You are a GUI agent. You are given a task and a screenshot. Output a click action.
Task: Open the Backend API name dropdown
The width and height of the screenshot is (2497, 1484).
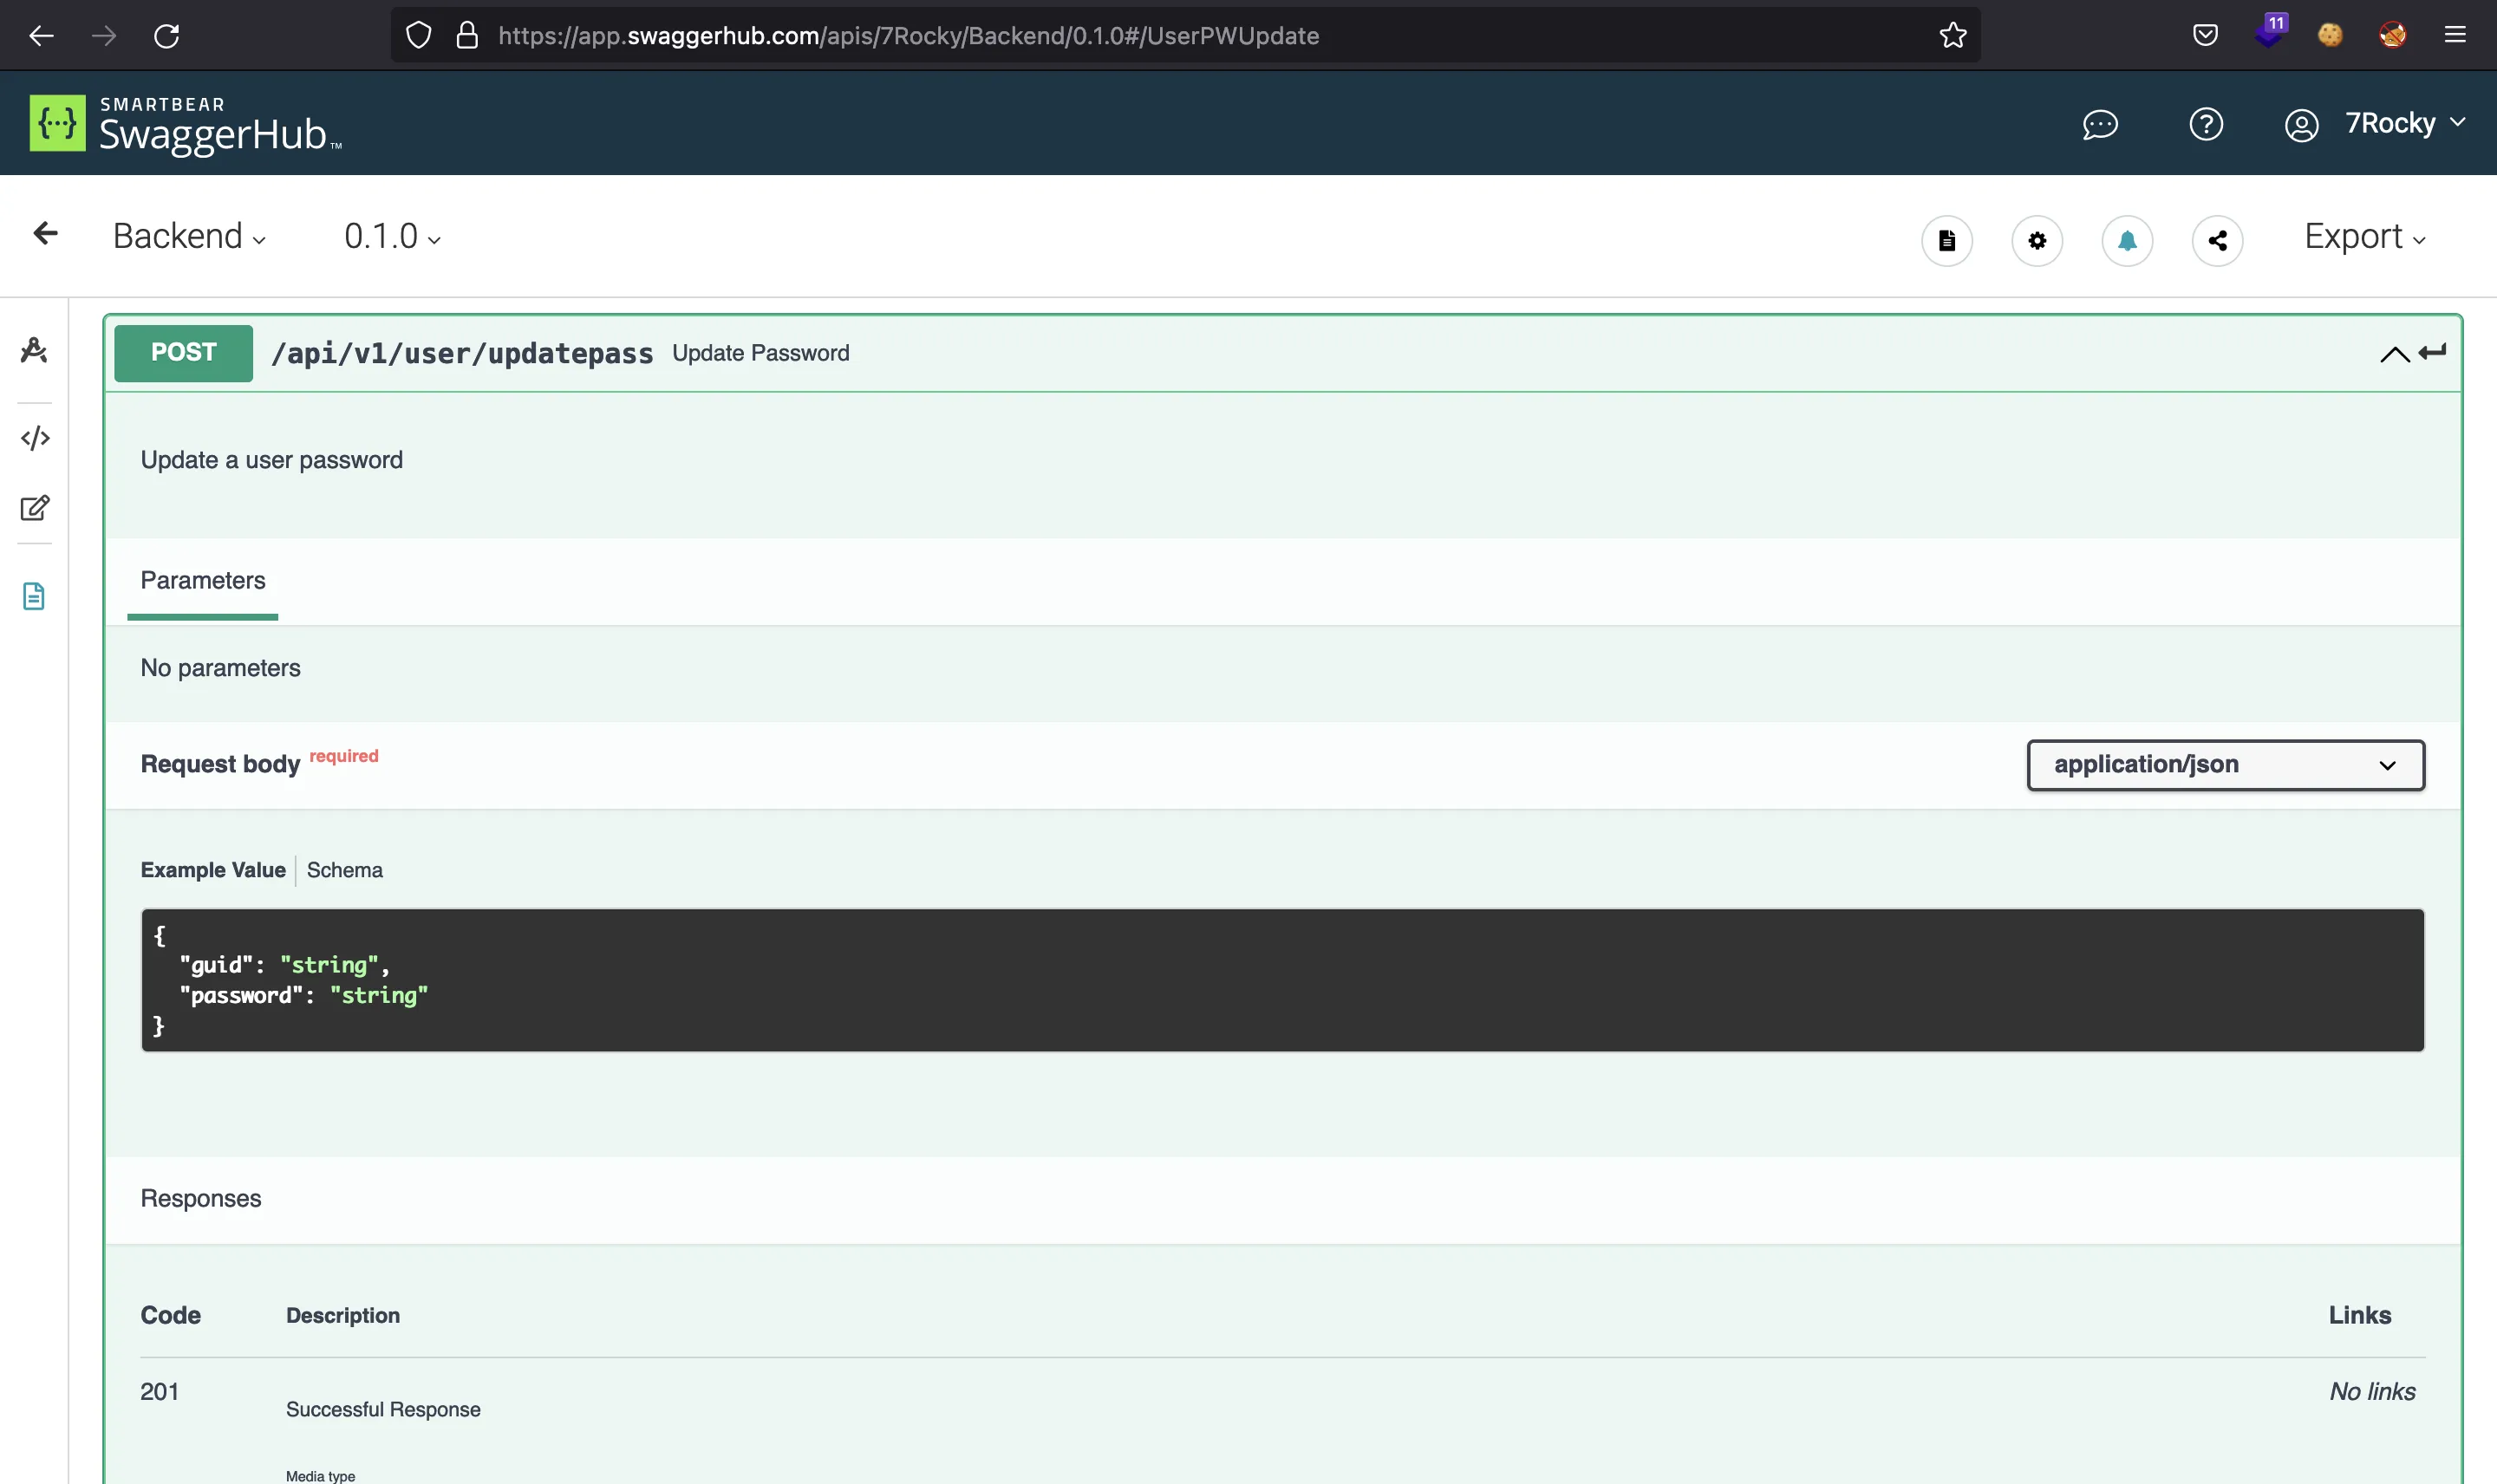[189, 236]
